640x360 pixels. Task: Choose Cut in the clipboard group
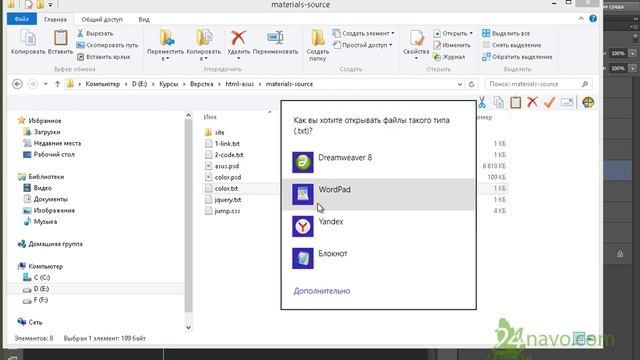pyautogui.click(x=95, y=33)
